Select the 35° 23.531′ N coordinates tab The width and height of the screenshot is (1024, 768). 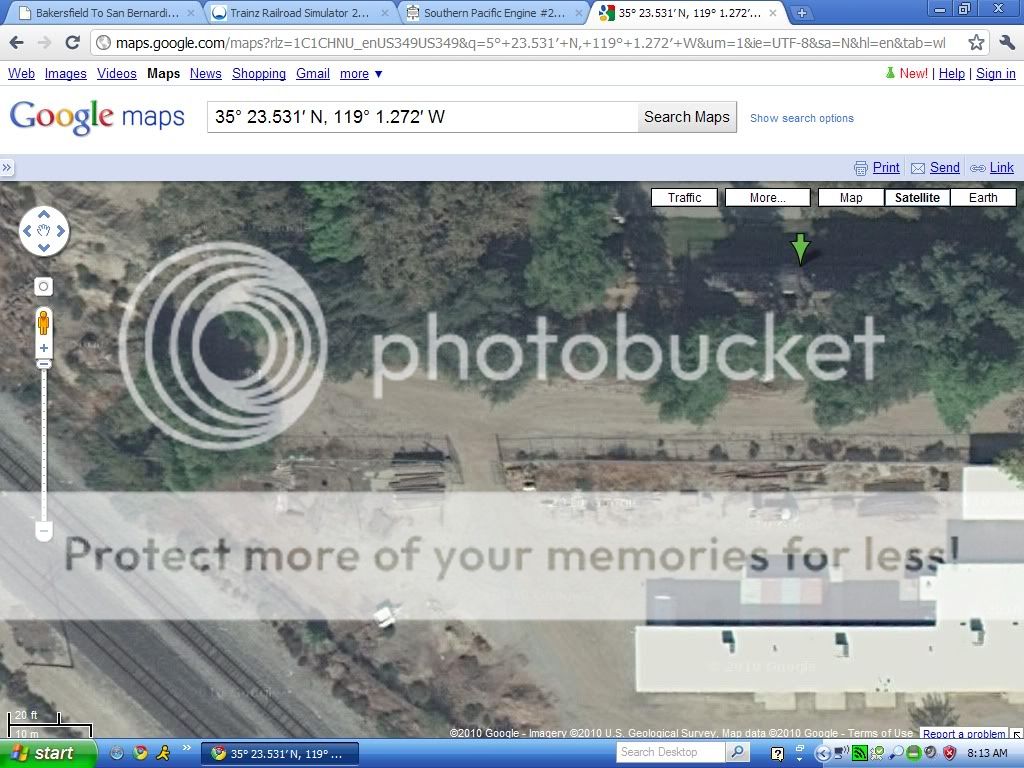pyautogui.click(x=689, y=12)
